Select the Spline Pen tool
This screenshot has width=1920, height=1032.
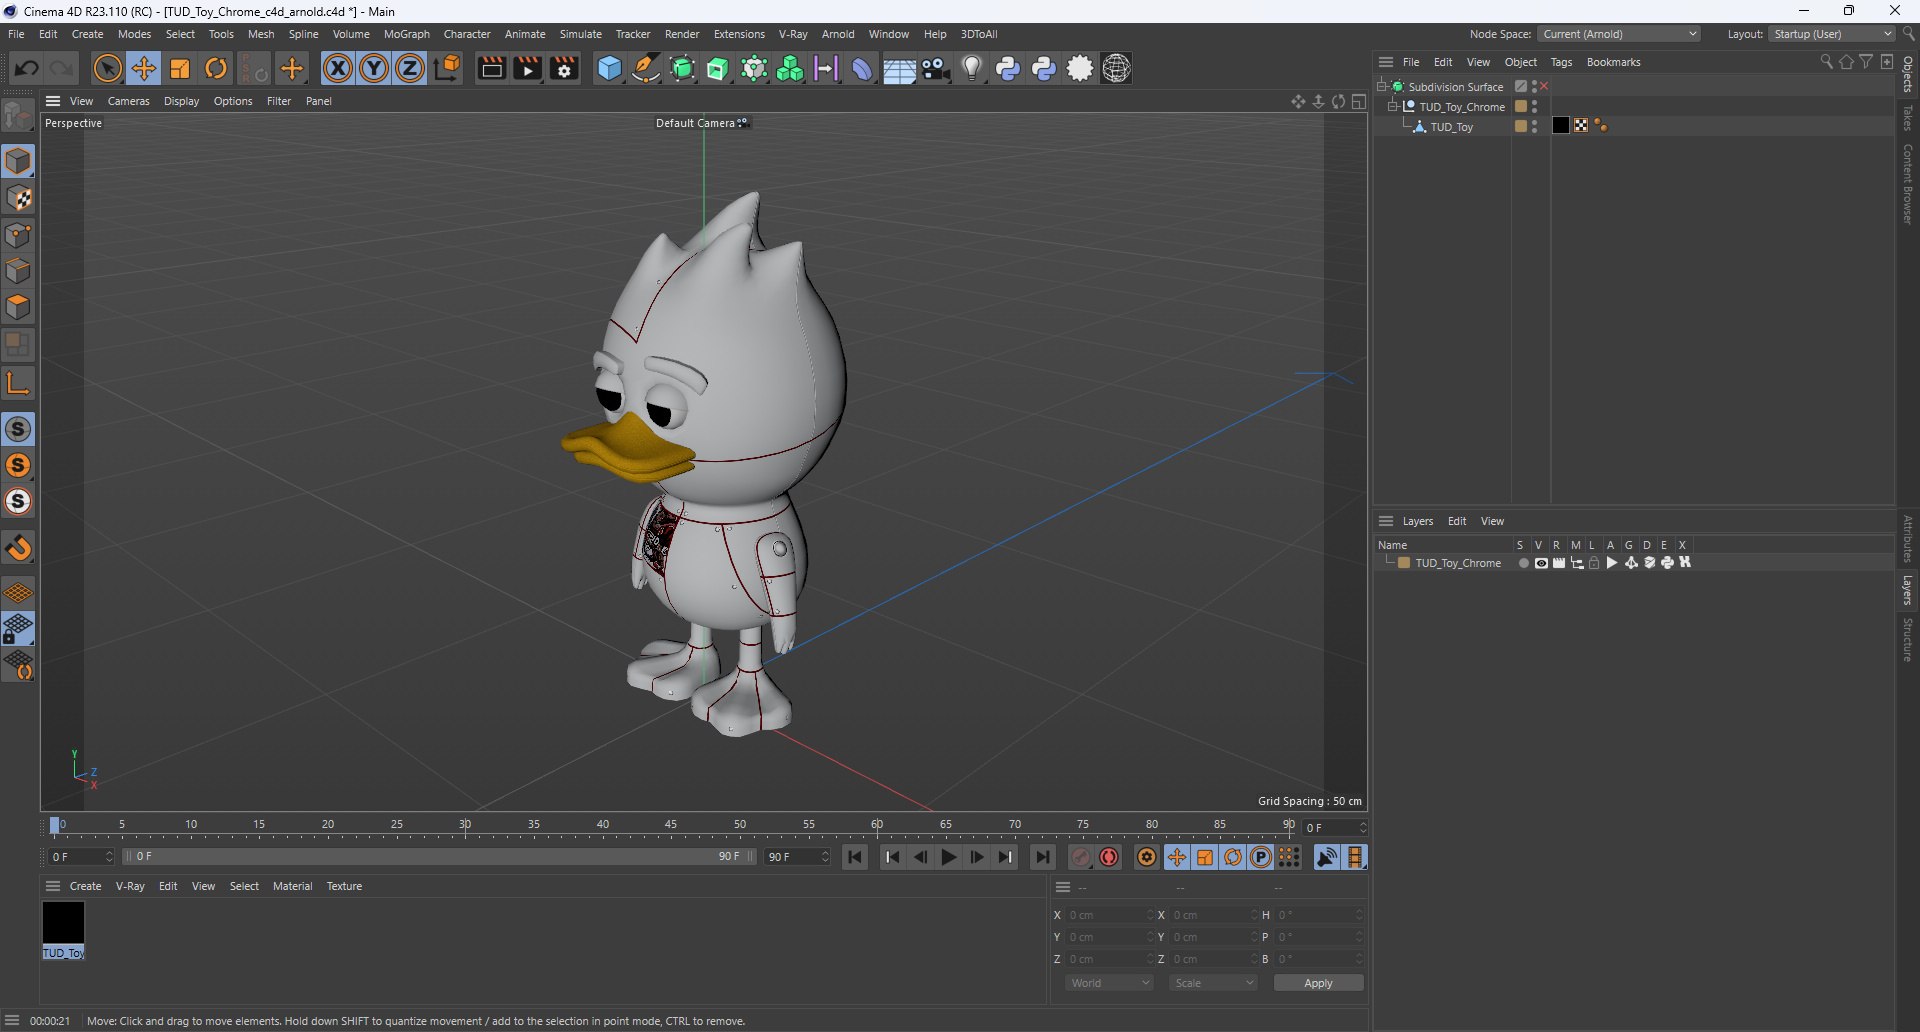click(646, 68)
